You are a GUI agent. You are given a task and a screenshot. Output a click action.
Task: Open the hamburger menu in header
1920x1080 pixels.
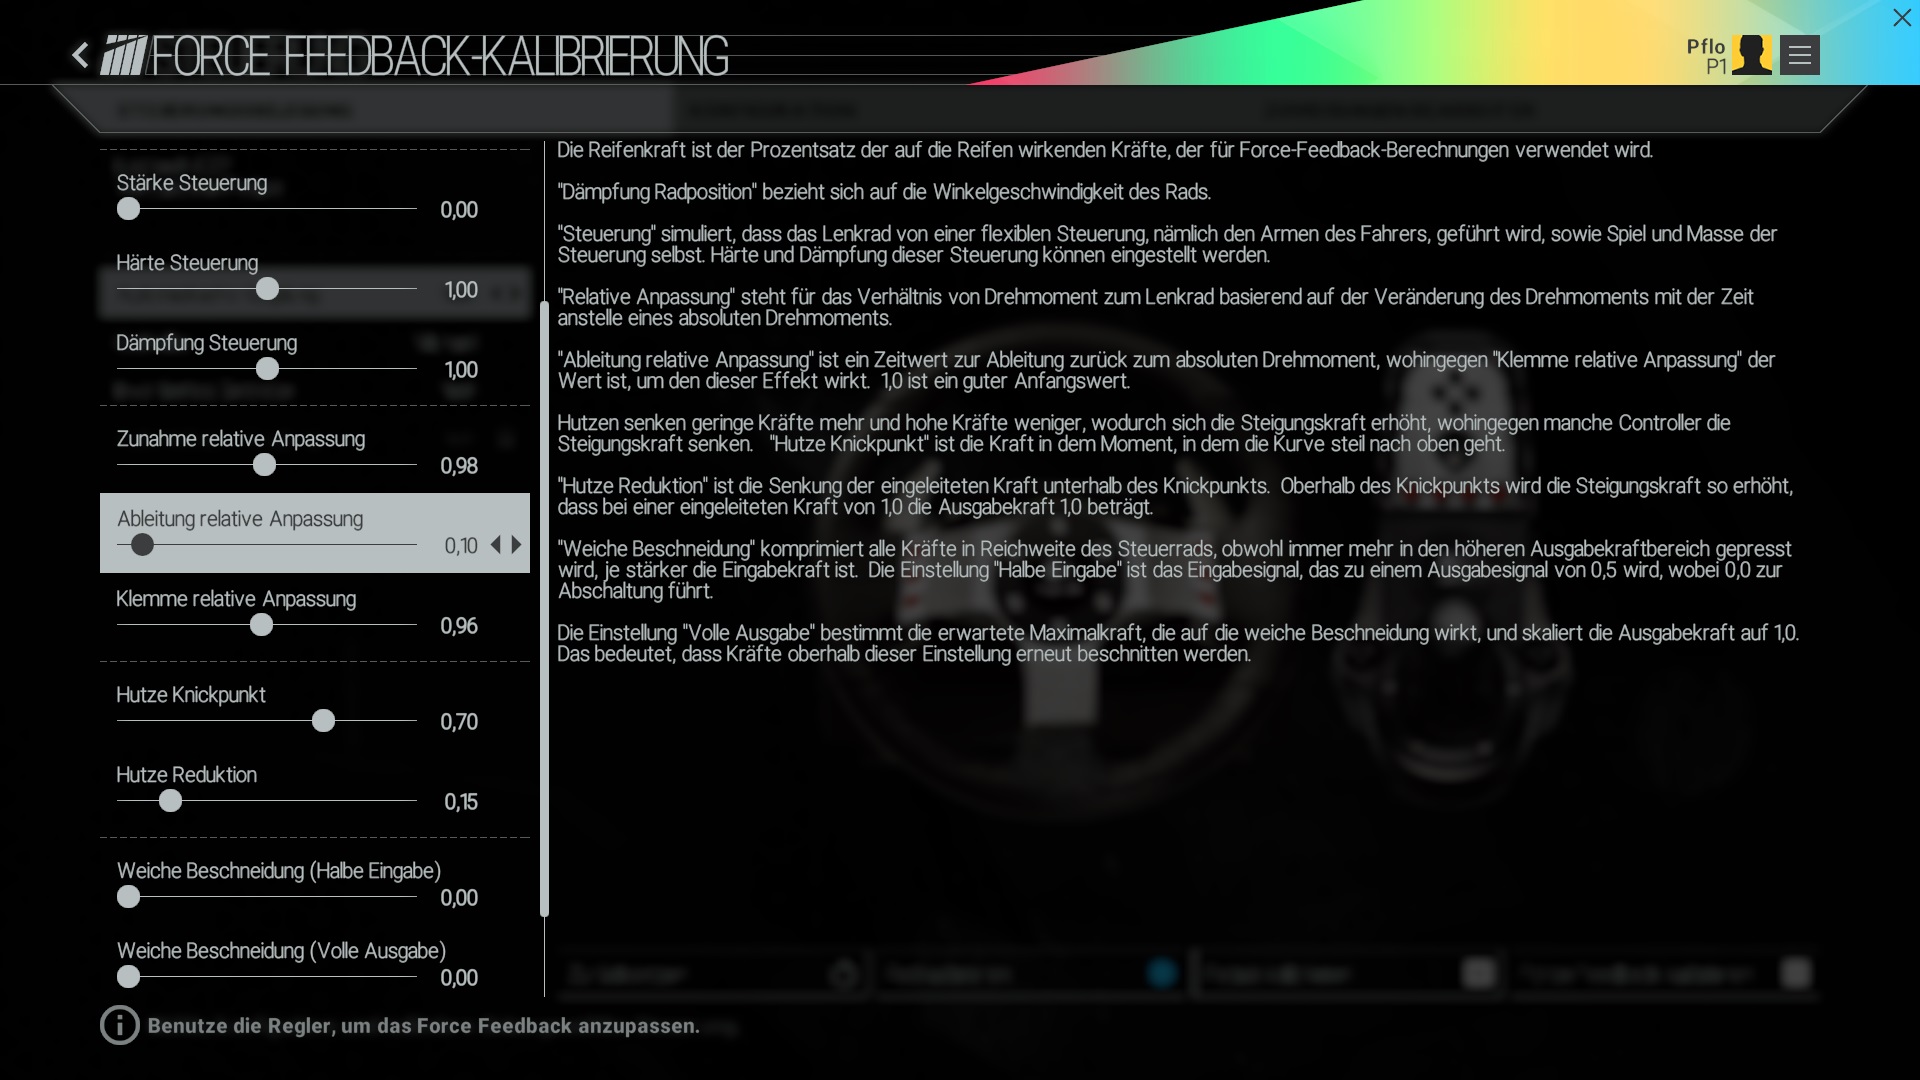pyautogui.click(x=1800, y=55)
